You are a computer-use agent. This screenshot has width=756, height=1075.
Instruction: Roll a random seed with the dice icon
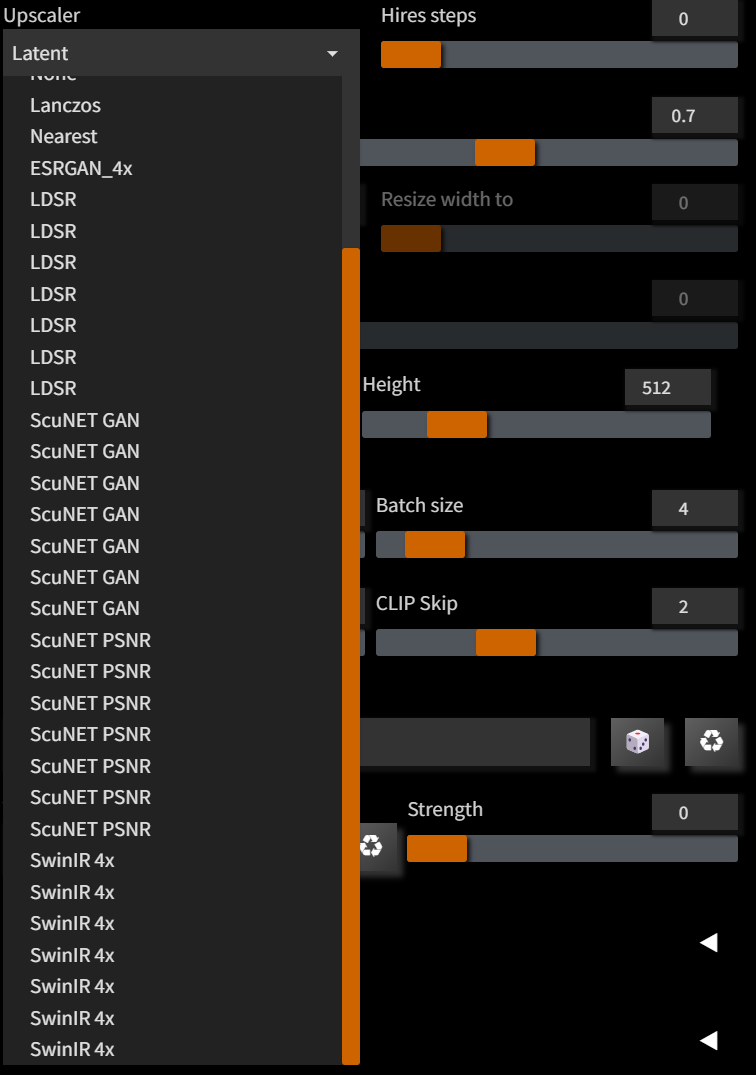[x=637, y=742]
